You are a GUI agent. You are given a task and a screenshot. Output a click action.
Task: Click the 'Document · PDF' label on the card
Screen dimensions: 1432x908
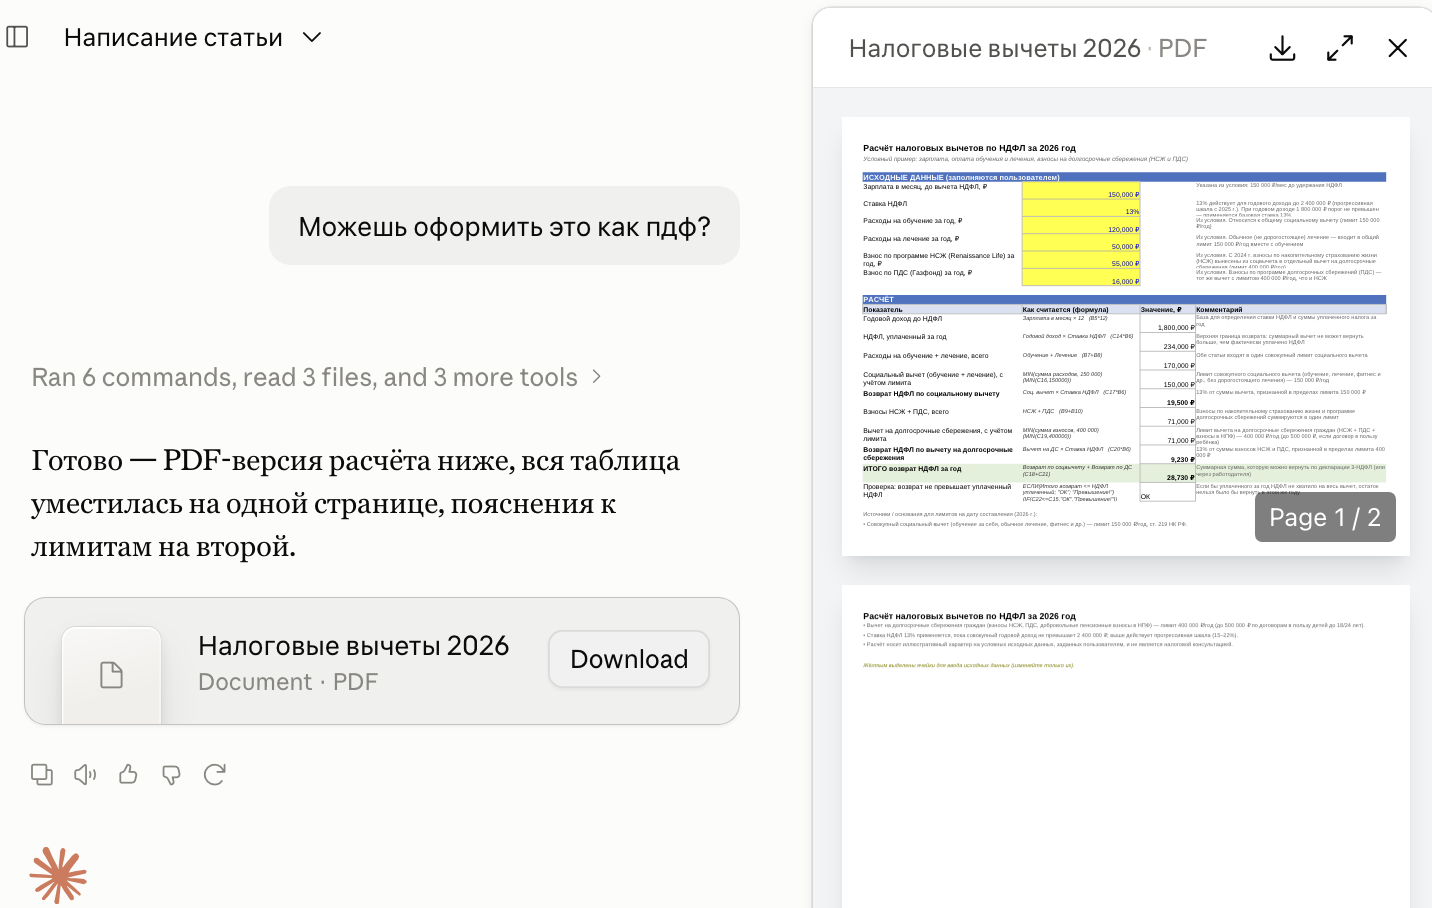tap(288, 682)
